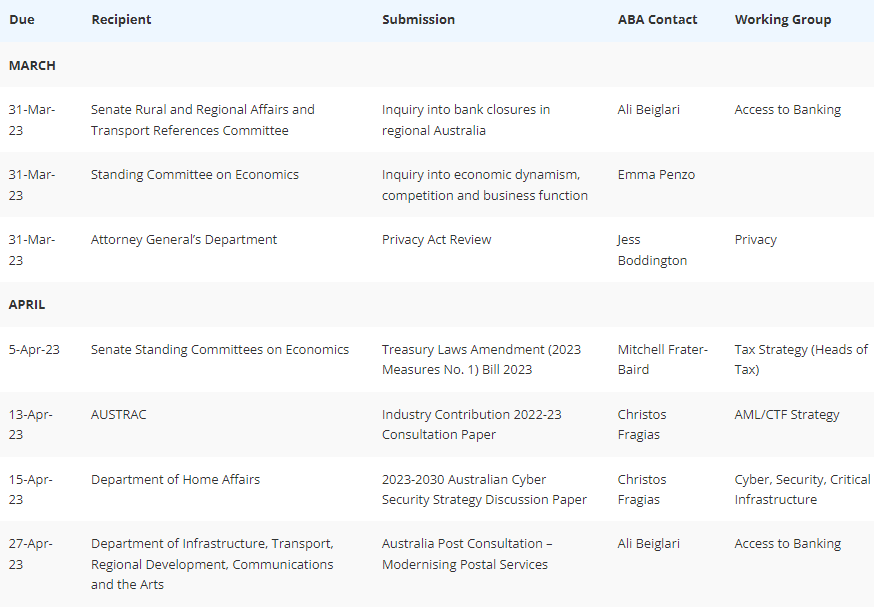Open the Privacy Act Review submission

tap(436, 240)
